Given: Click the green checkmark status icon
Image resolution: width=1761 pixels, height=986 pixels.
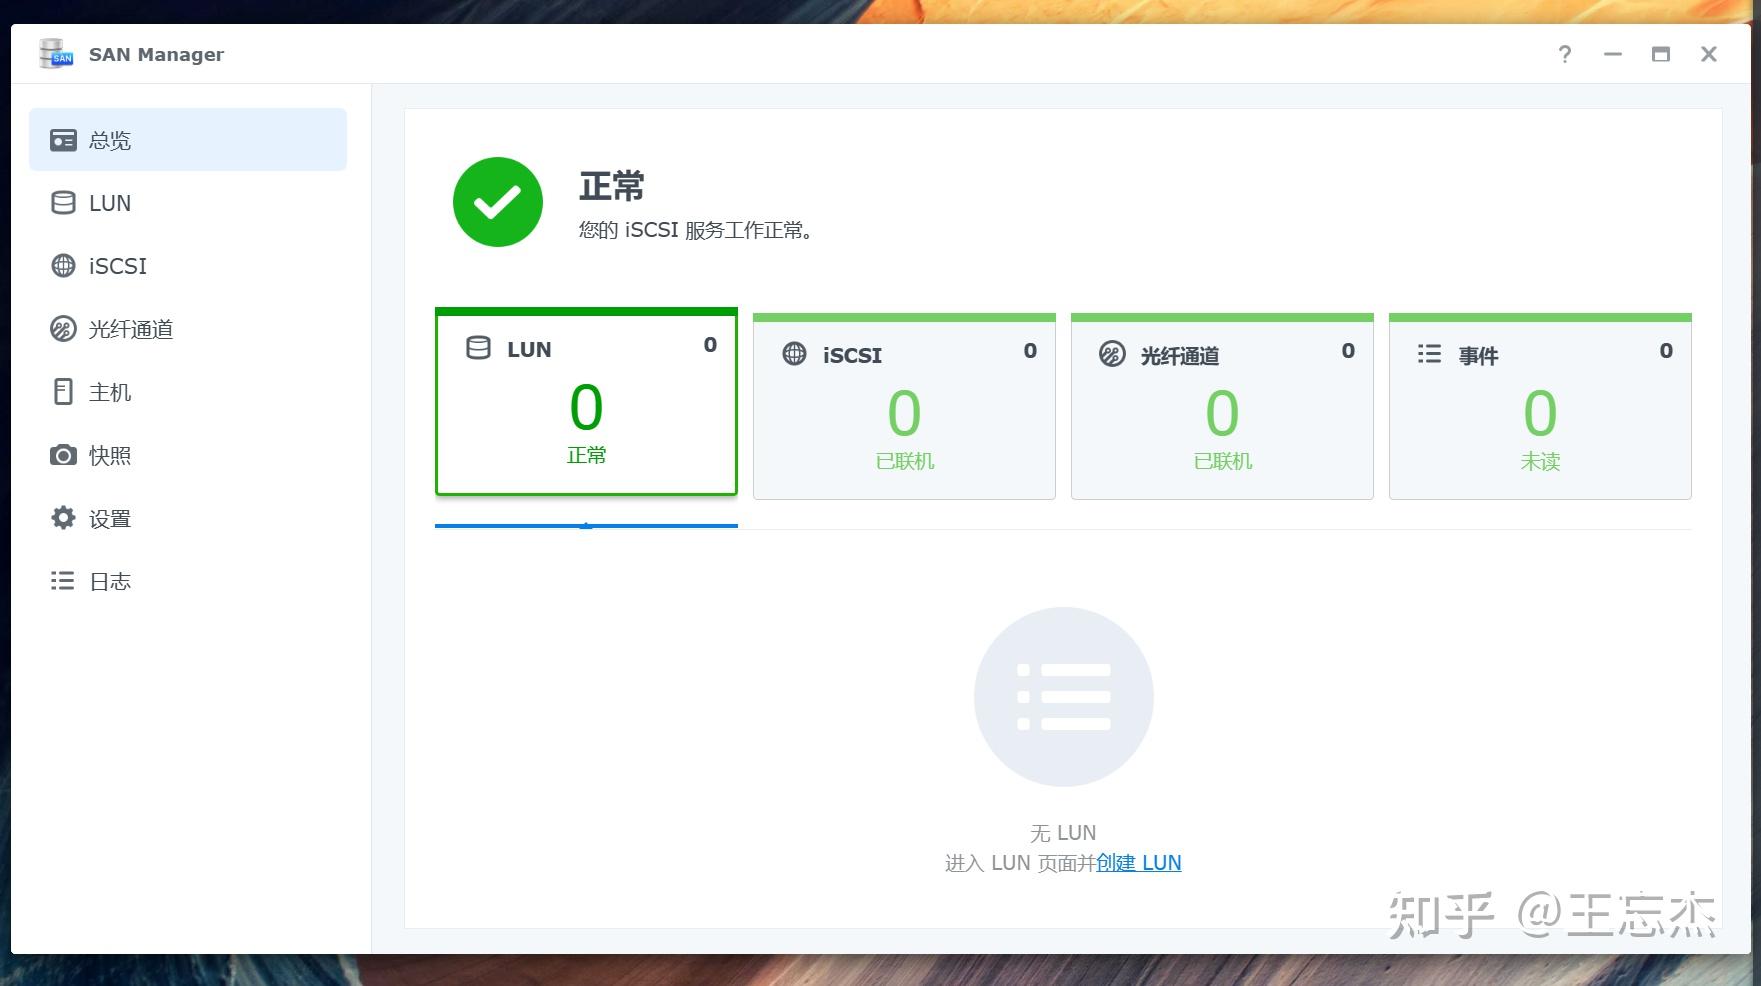Looking at the screenshot, I should tap(498, 202).
